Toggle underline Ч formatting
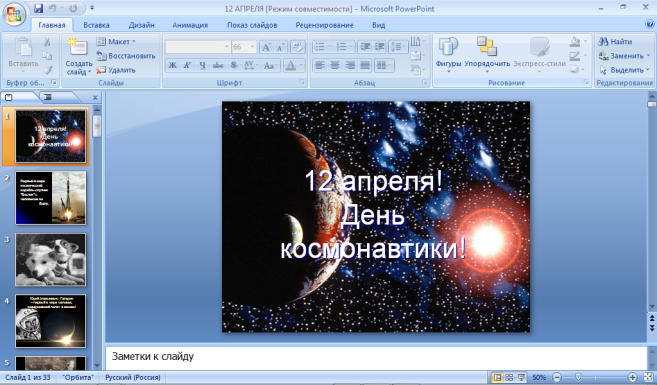Screen dimensions: 657x385 point(202,65)
